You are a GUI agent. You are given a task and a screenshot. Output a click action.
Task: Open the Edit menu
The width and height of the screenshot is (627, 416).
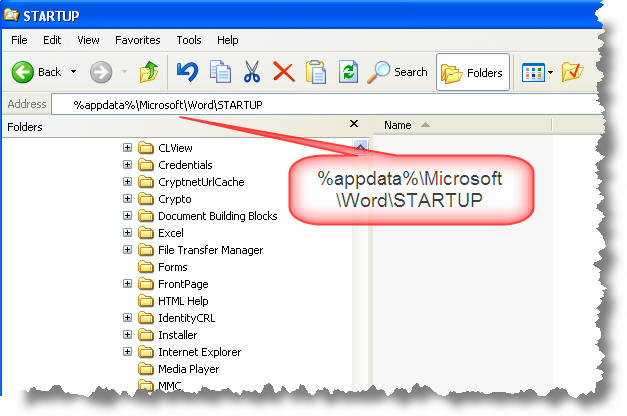[52, 40]
